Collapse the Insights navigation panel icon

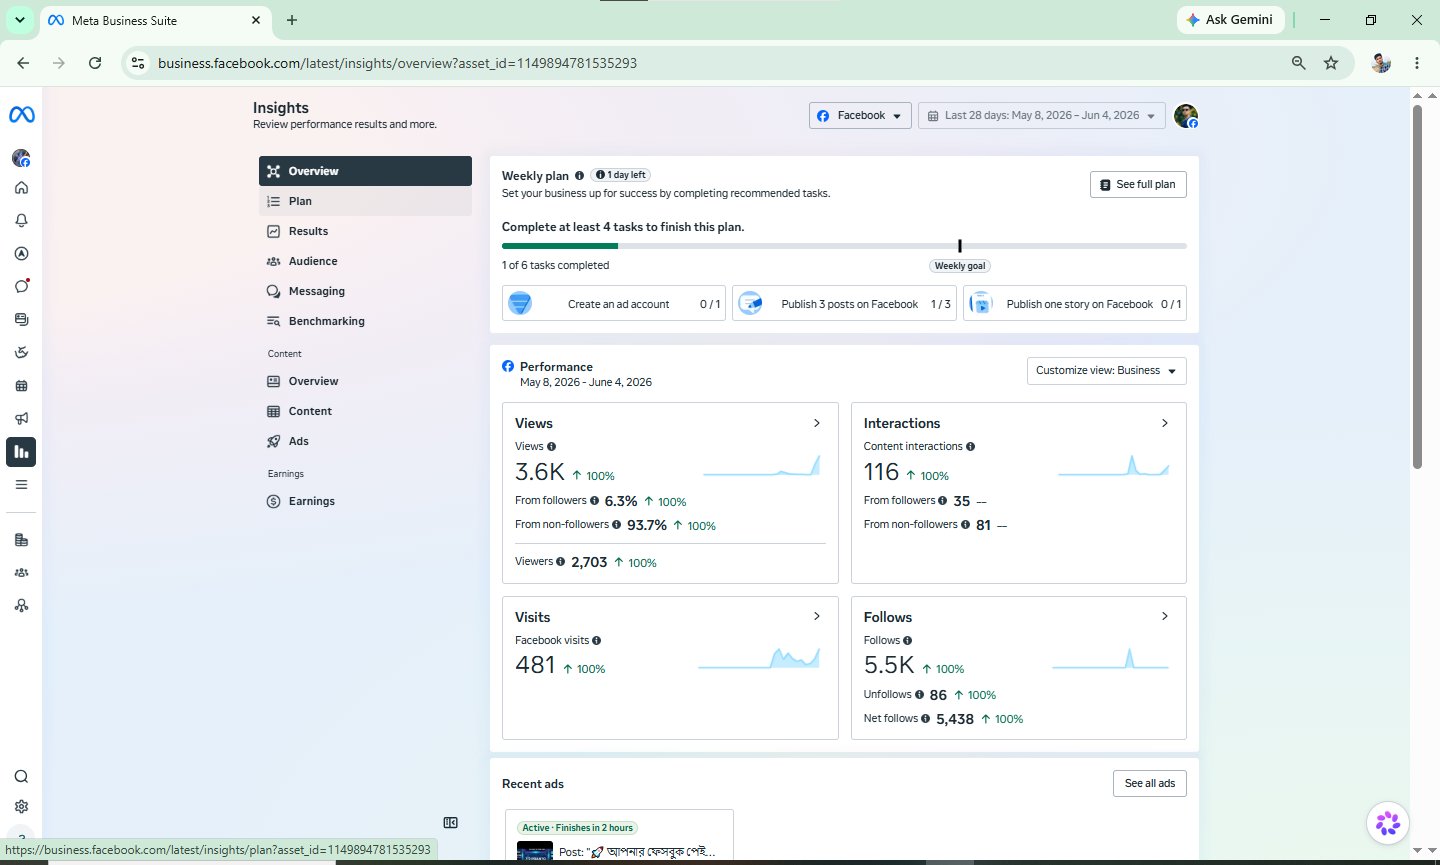point(451,823)
